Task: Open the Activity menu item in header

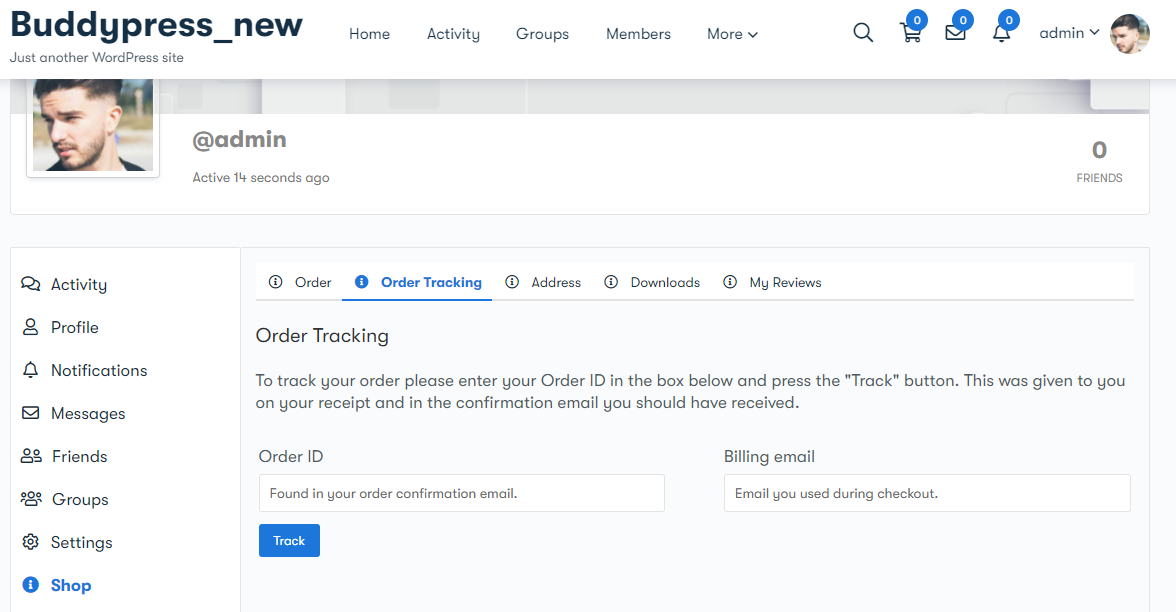Action: [453, 34]
